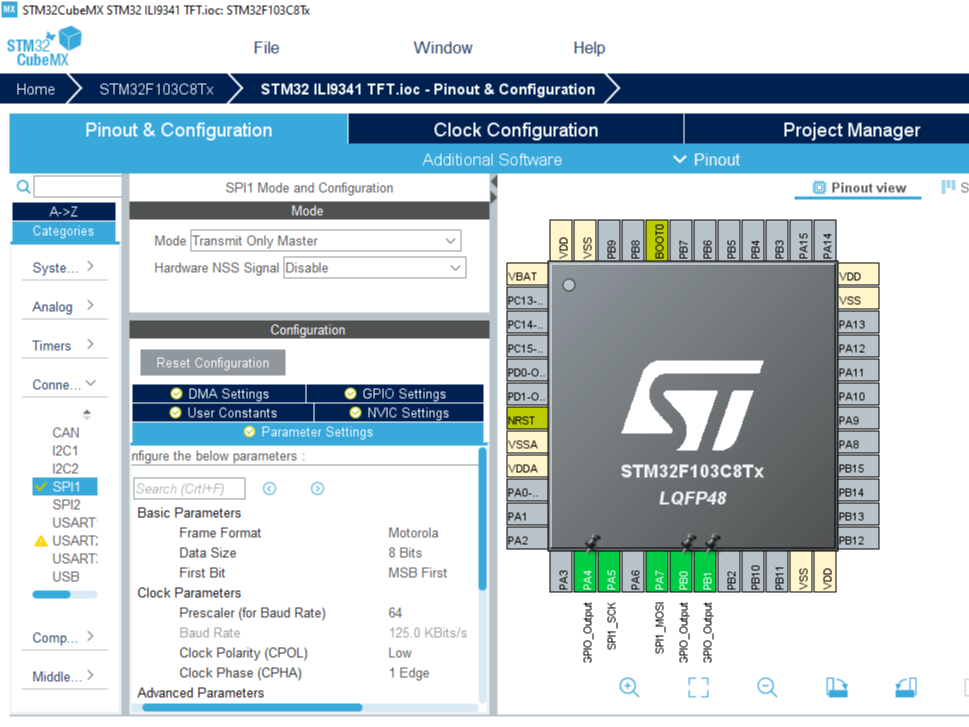Click the Search Ctrl+F input field
Screen dimensions: 969x727
coord(190,488)
